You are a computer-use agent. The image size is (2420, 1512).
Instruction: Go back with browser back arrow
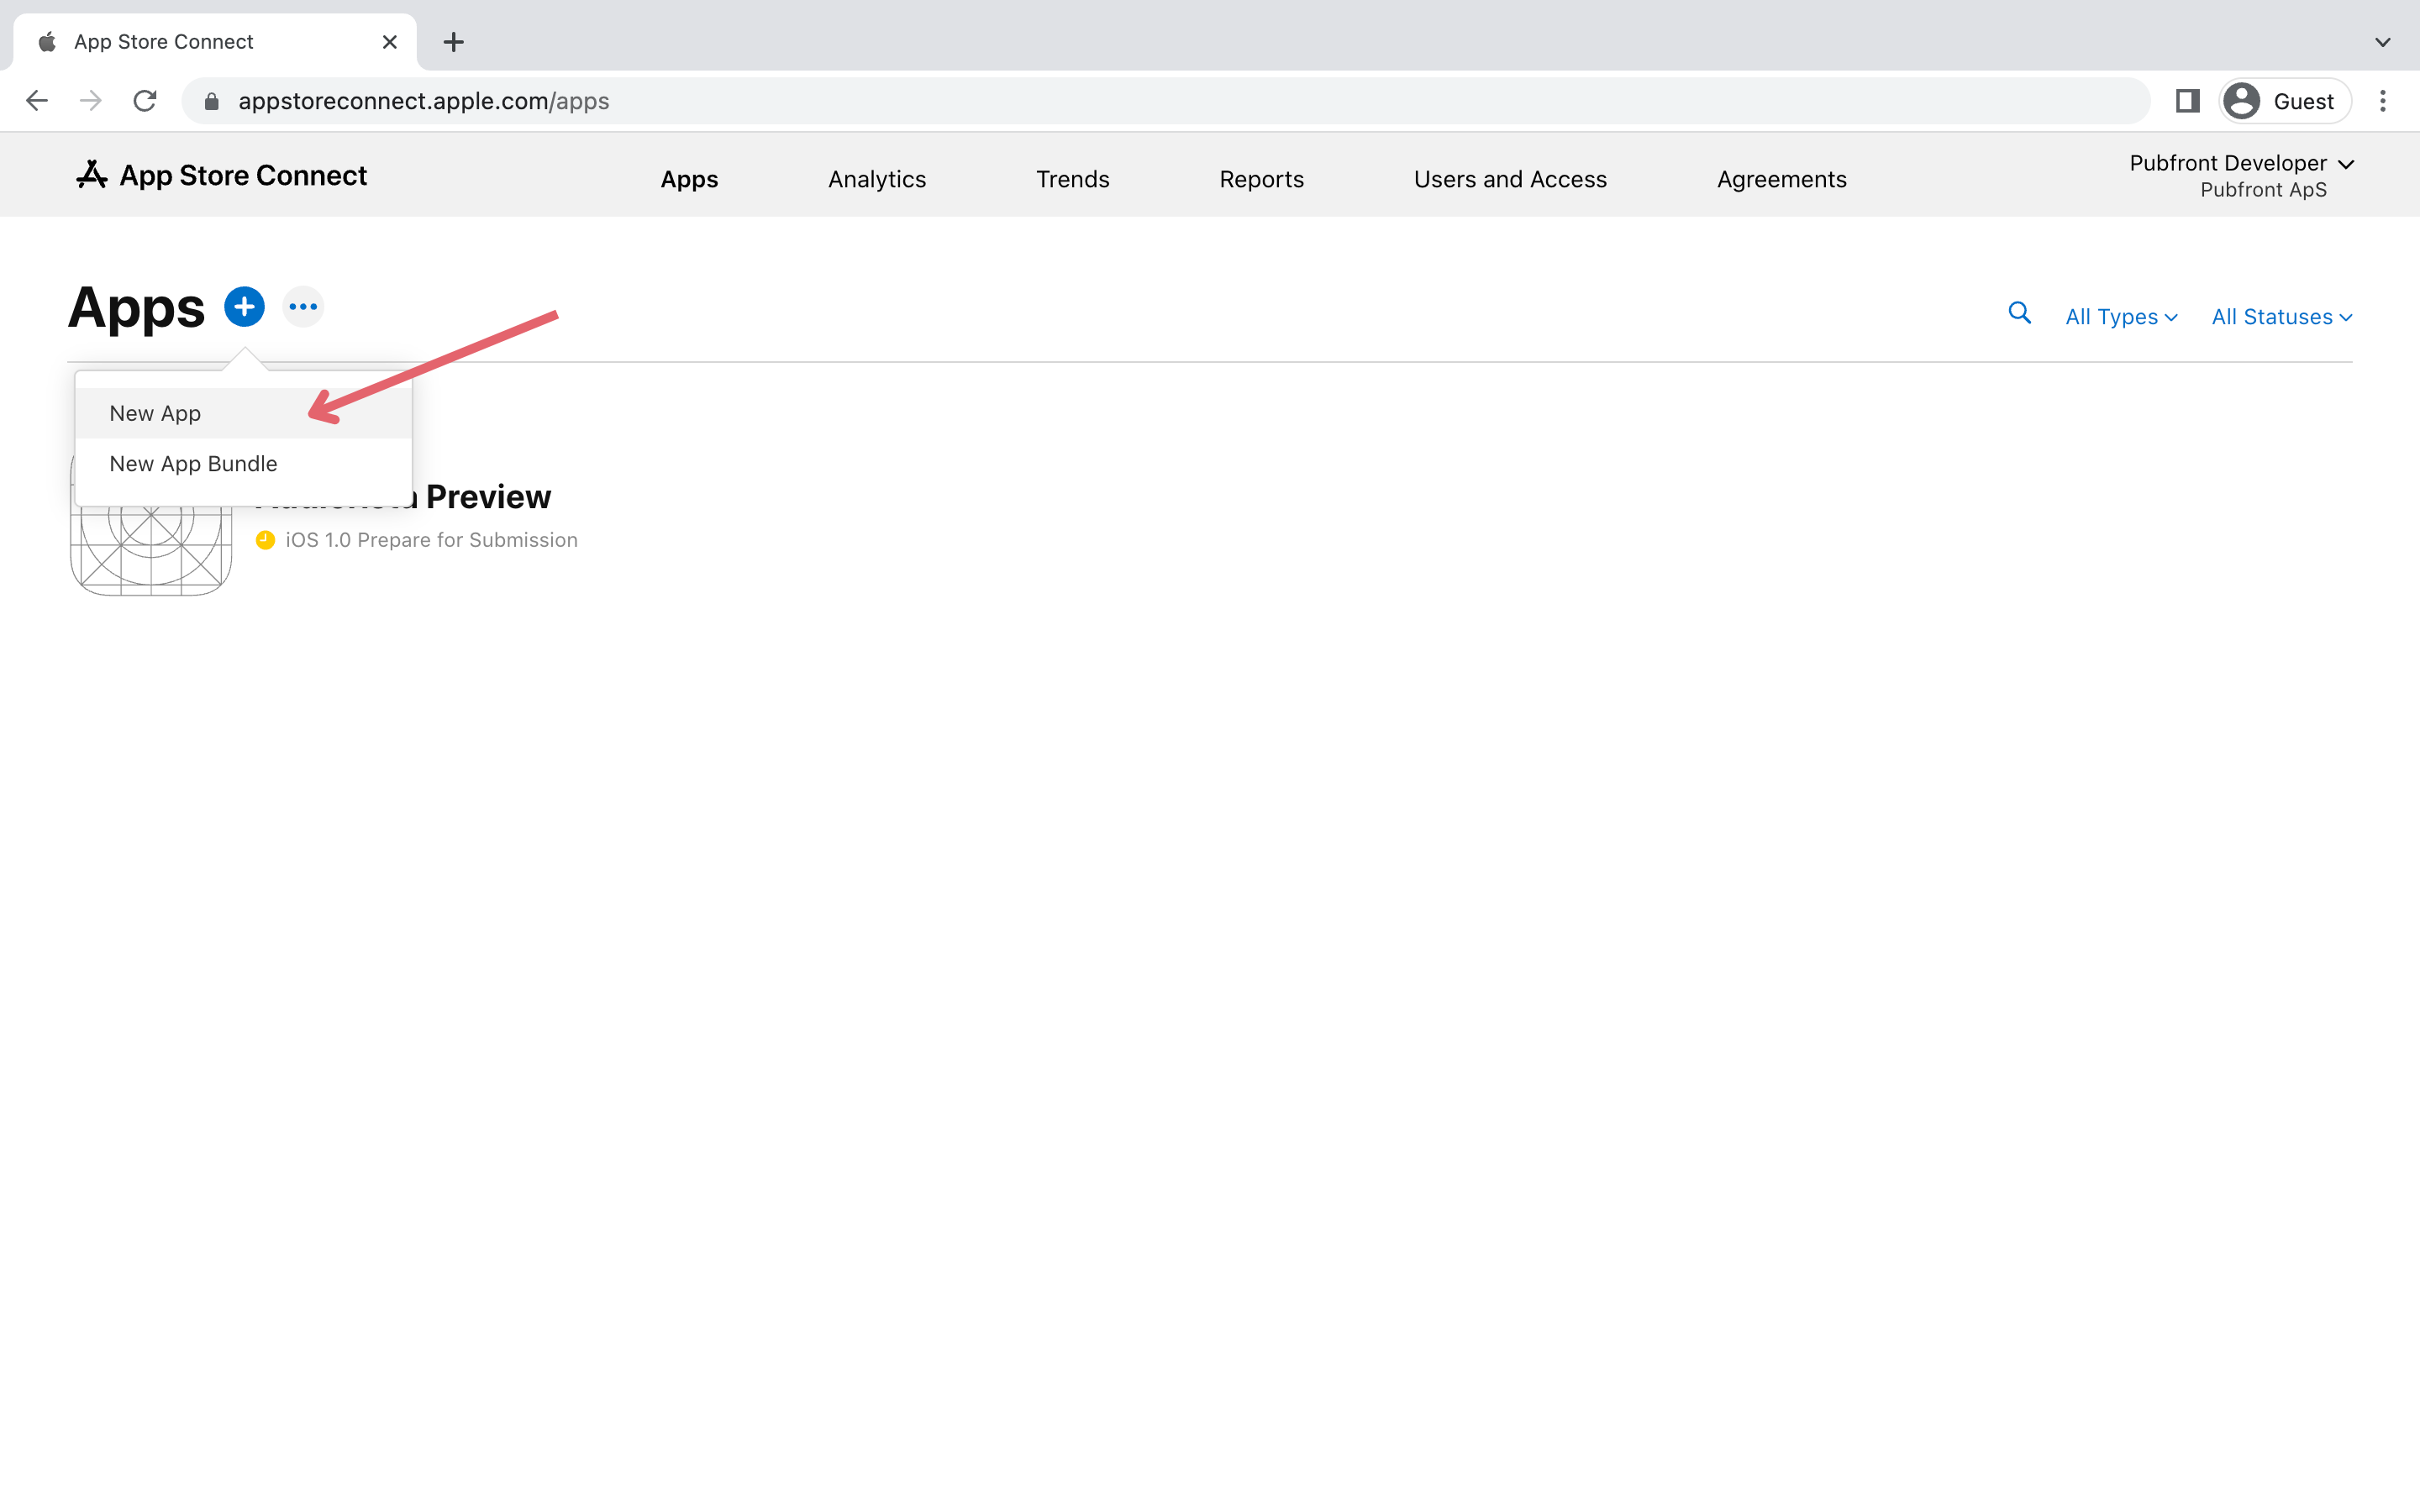[37, 101]
